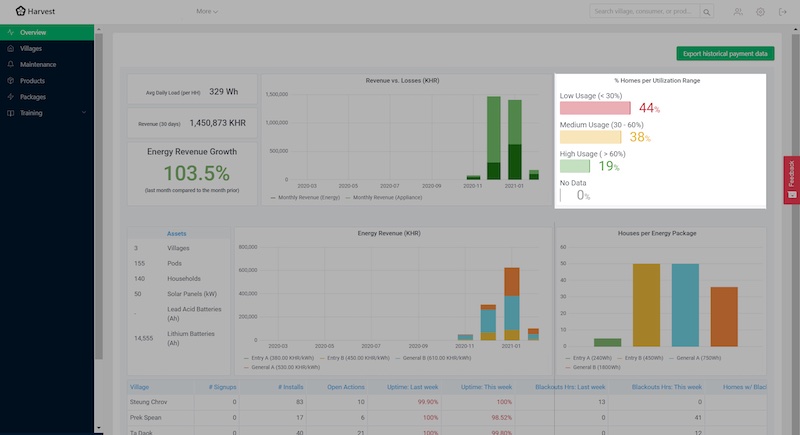The width and height of the screenshot is (800, 435).
Task: Open the users icon in top bar
Action: (x=738, y=12)
